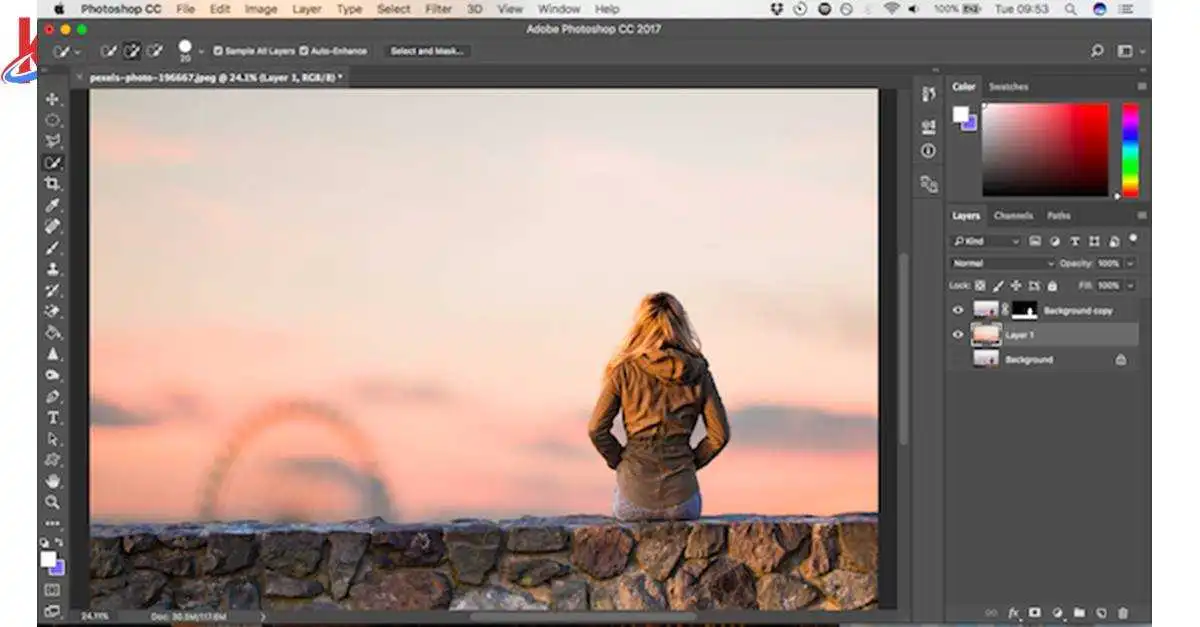
Task: Open the brush size picker dropdown
Action: coord(201,51)
